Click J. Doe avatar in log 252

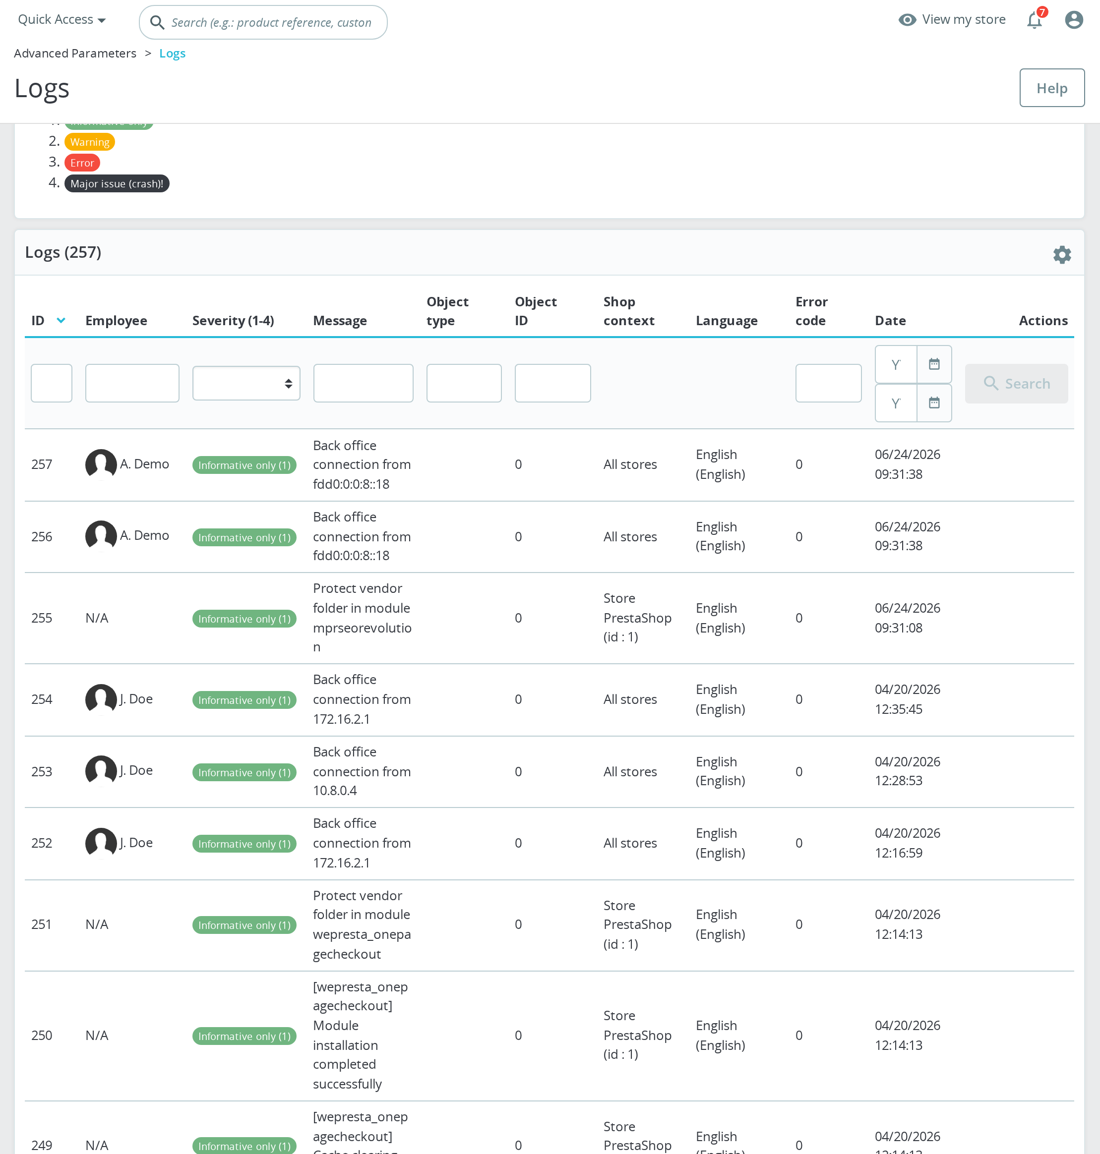[x=101, y=843]
